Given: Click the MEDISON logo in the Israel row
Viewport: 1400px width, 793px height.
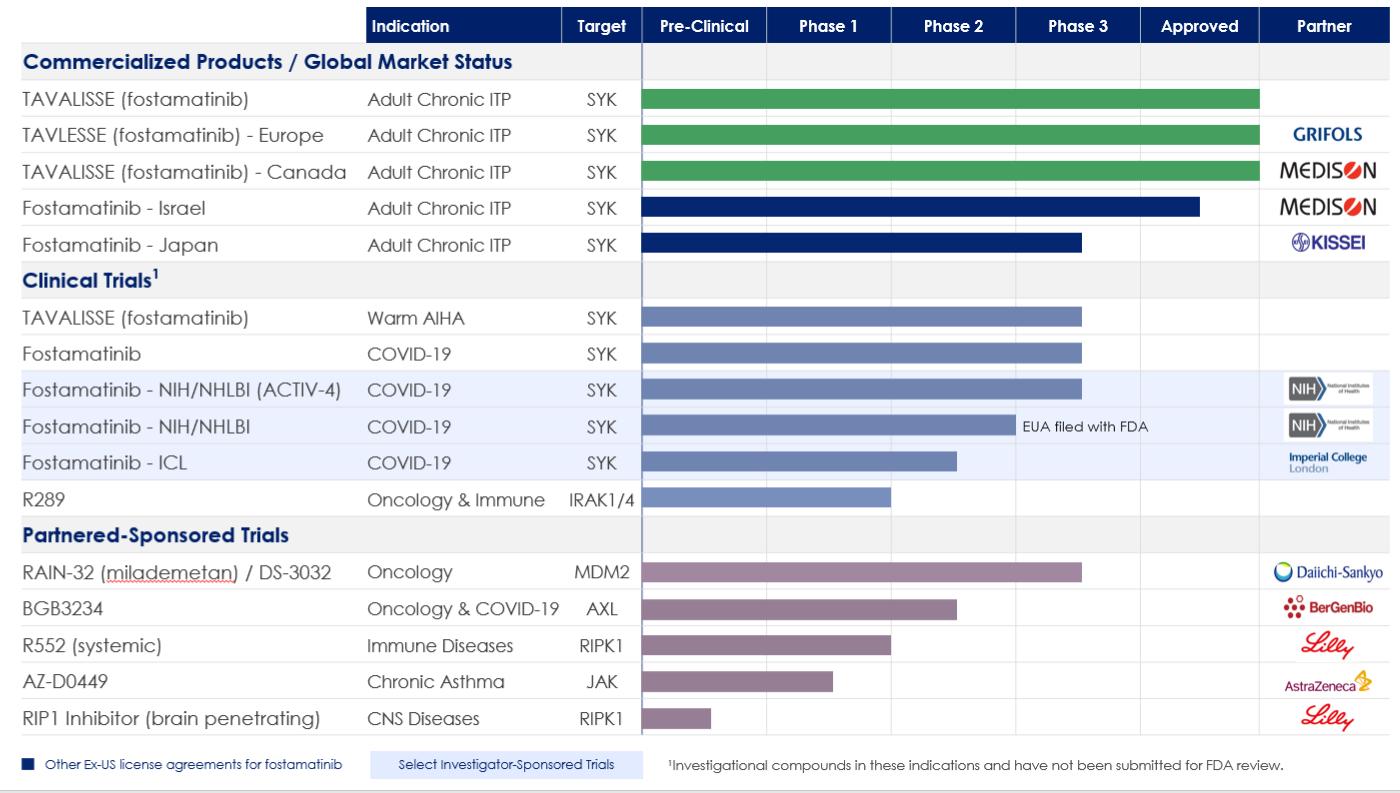Looking at the screenshot, I should [x=1328, y=208].
